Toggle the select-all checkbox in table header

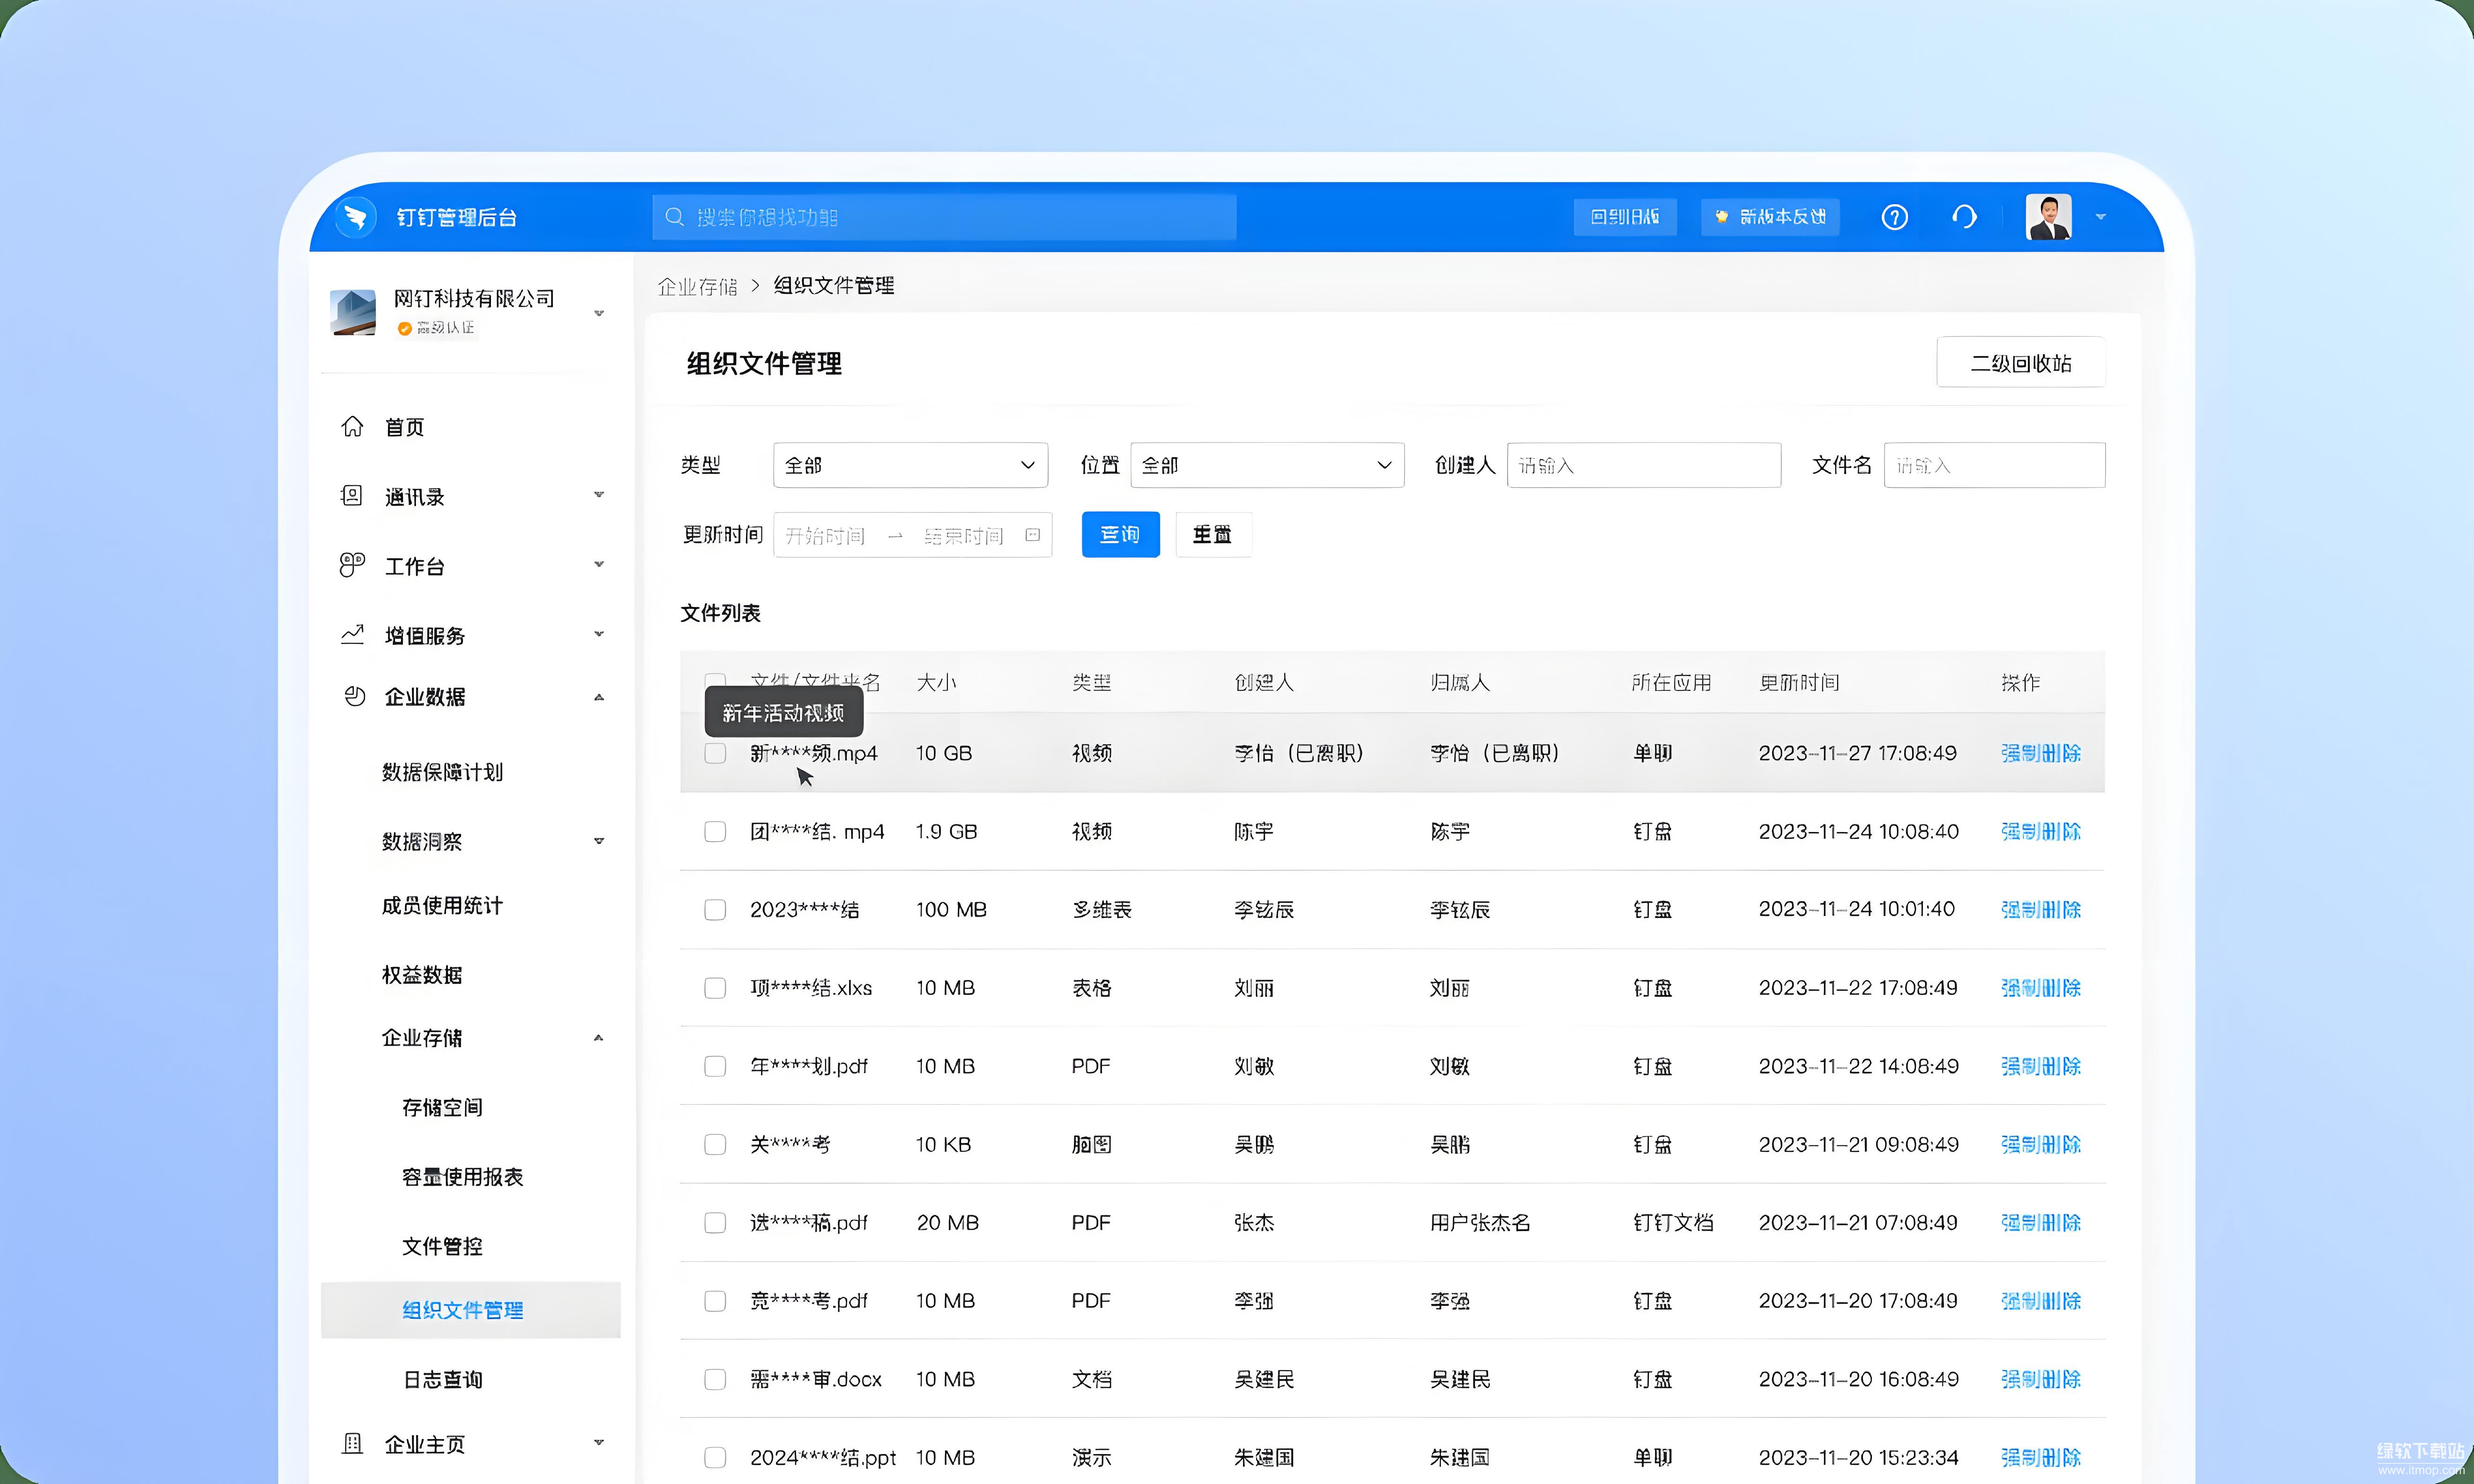715,682
